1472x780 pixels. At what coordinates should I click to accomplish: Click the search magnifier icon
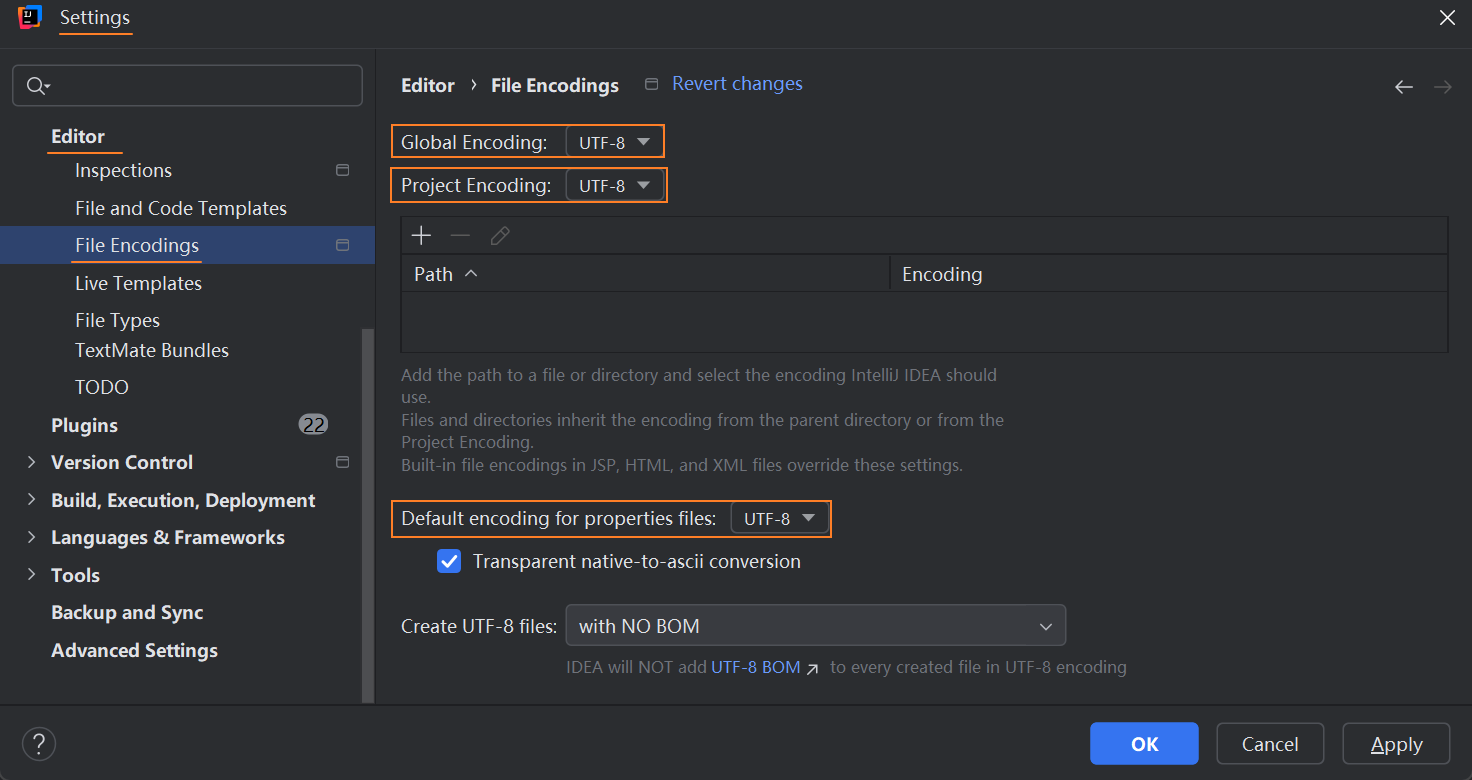(x=36, y=86)
